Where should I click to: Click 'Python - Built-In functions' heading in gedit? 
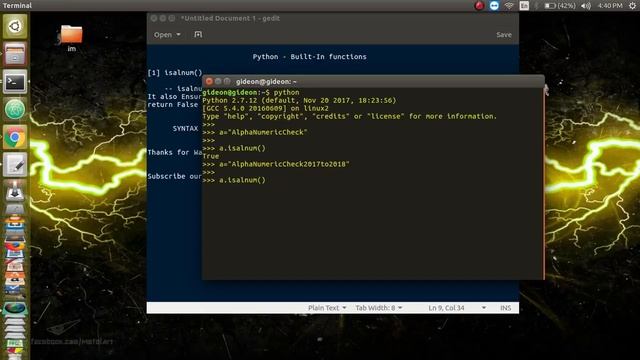coord(309,57)
